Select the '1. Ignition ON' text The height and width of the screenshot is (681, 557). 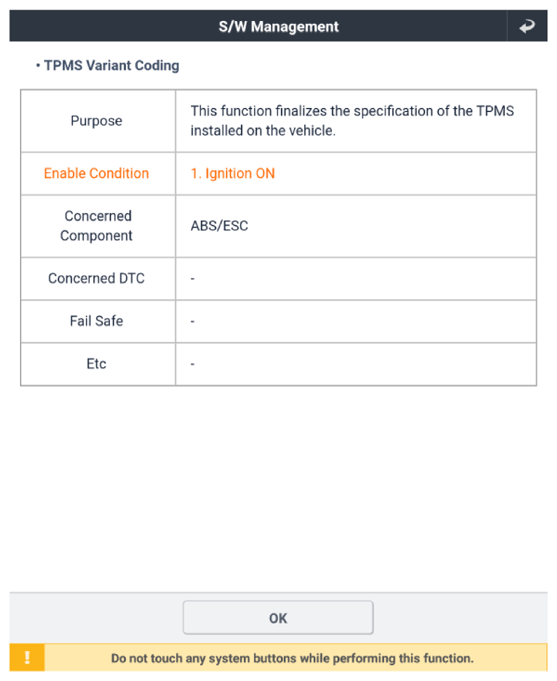tap(233, 173)
